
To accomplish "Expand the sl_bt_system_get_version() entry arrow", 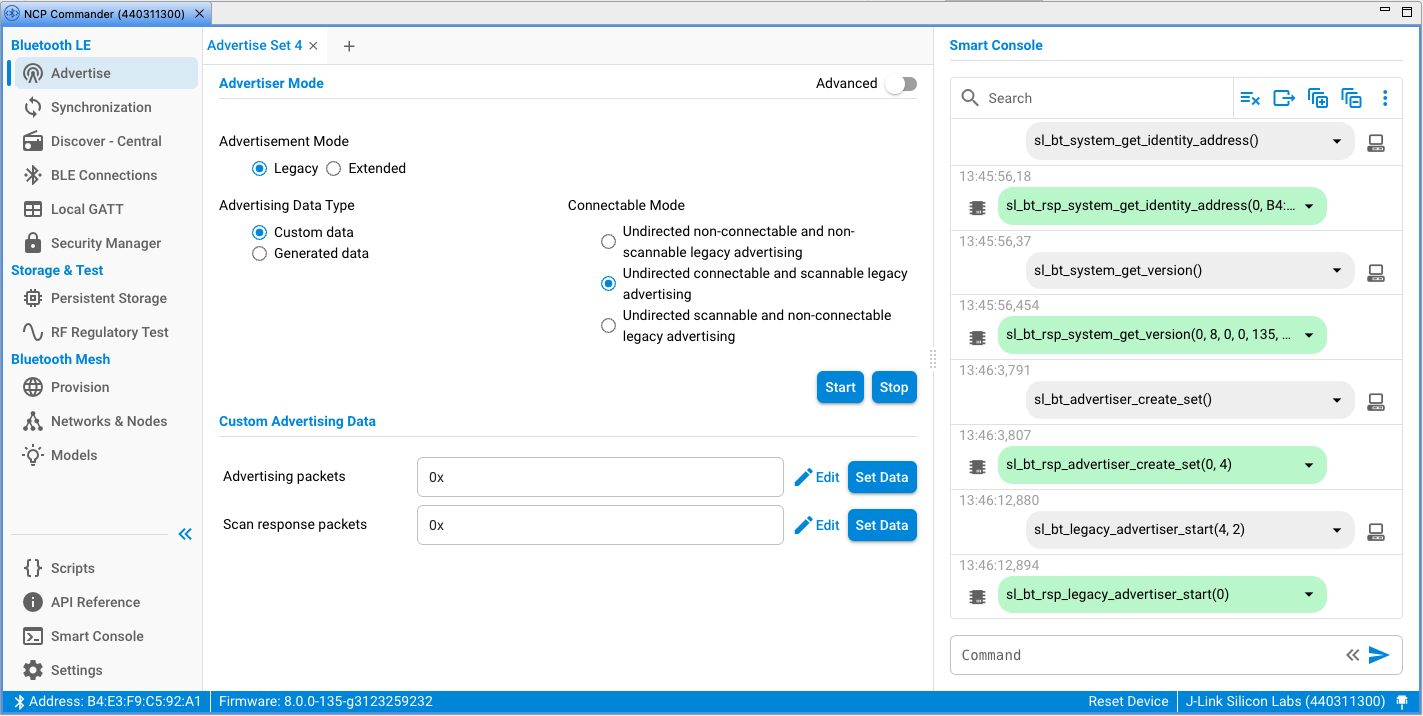I will click(1337, 270).
